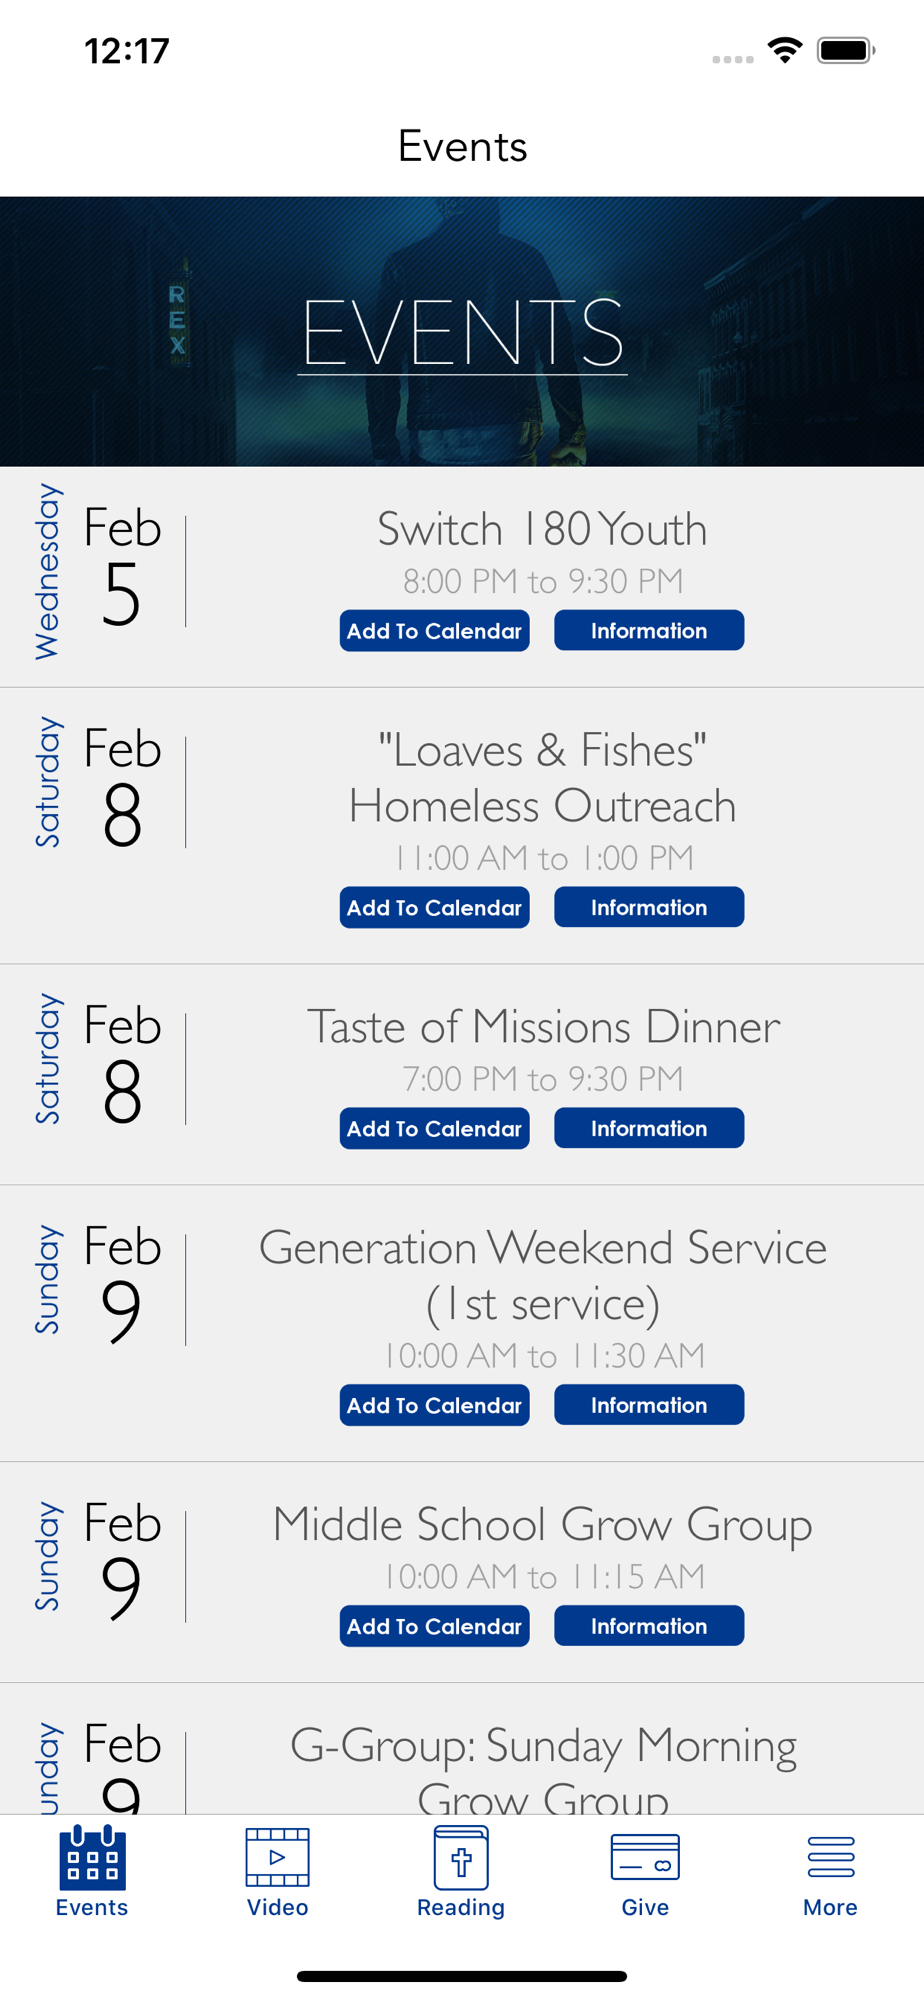The image size is (924, 2000).
Task: View Information for Switch 180 Youth
Action: (x=649, y=631)
